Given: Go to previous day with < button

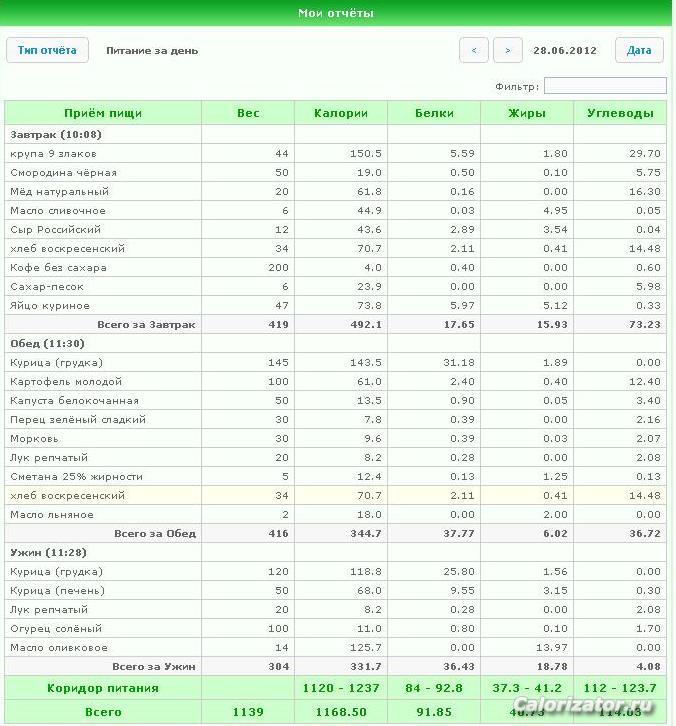Looking at the screenshot, I should [x=474, y=50].
